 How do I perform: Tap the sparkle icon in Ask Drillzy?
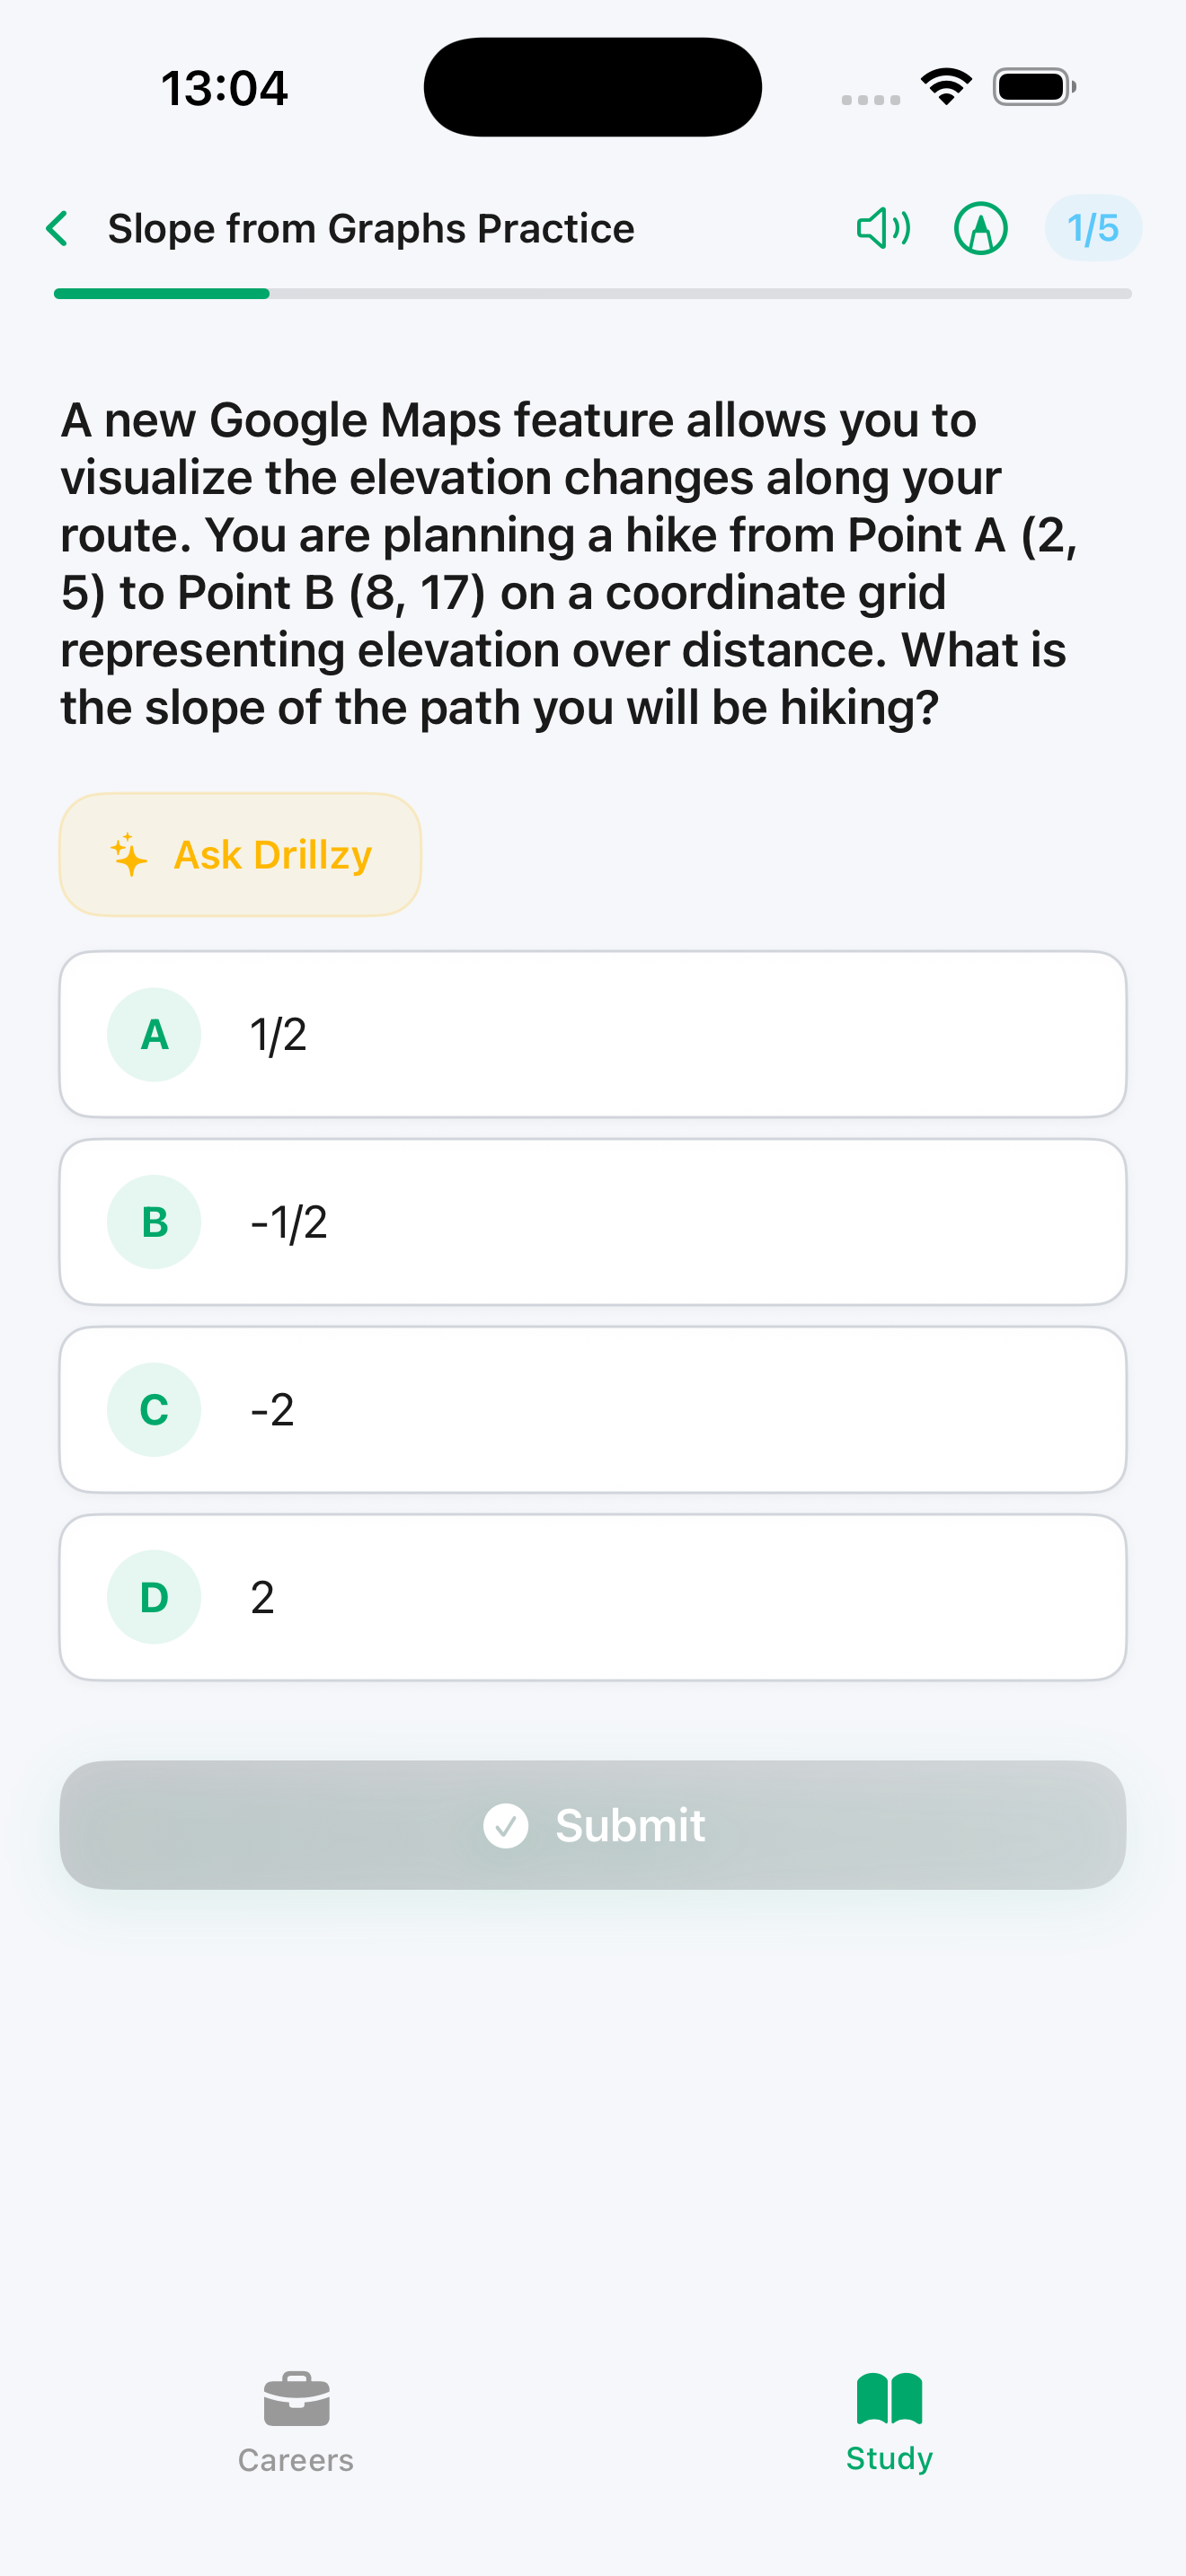(x=129, y=855)
